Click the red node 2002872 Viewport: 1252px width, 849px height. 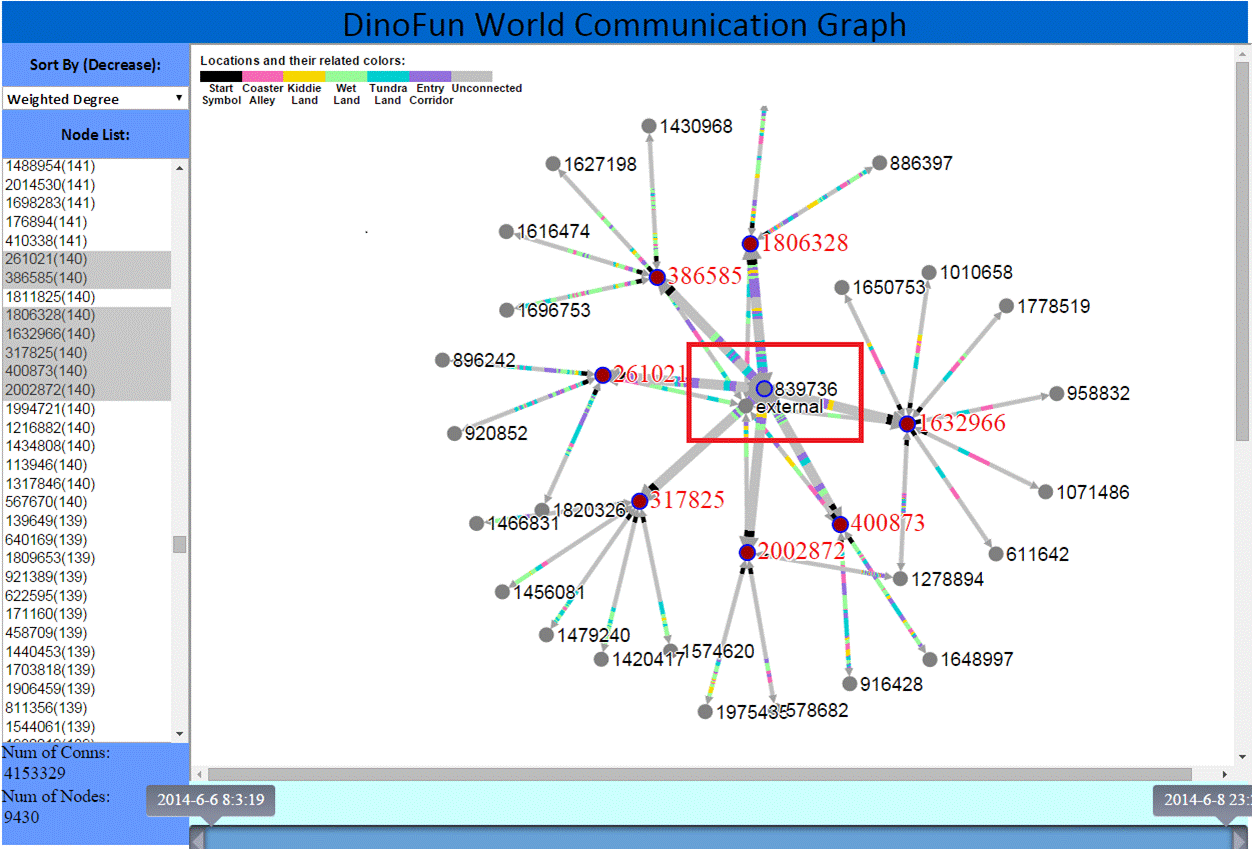pos(746,552)
